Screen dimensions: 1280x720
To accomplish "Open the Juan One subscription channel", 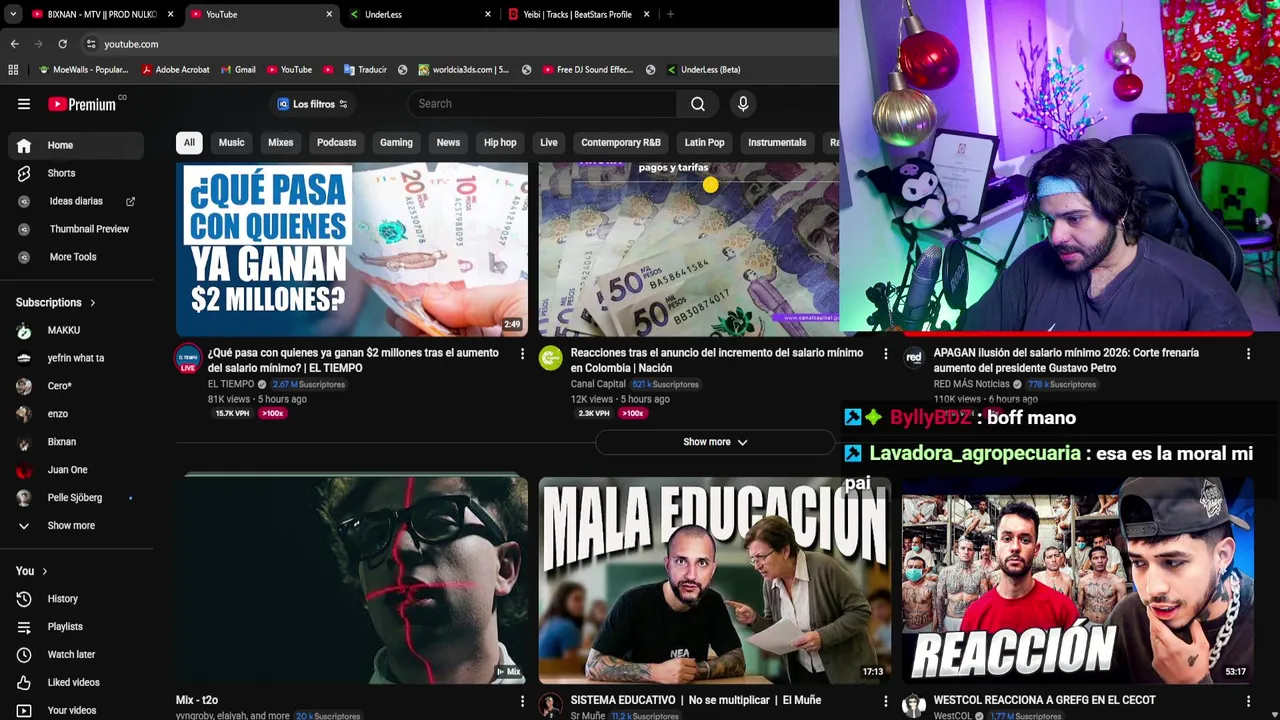I will pos(76,470).
